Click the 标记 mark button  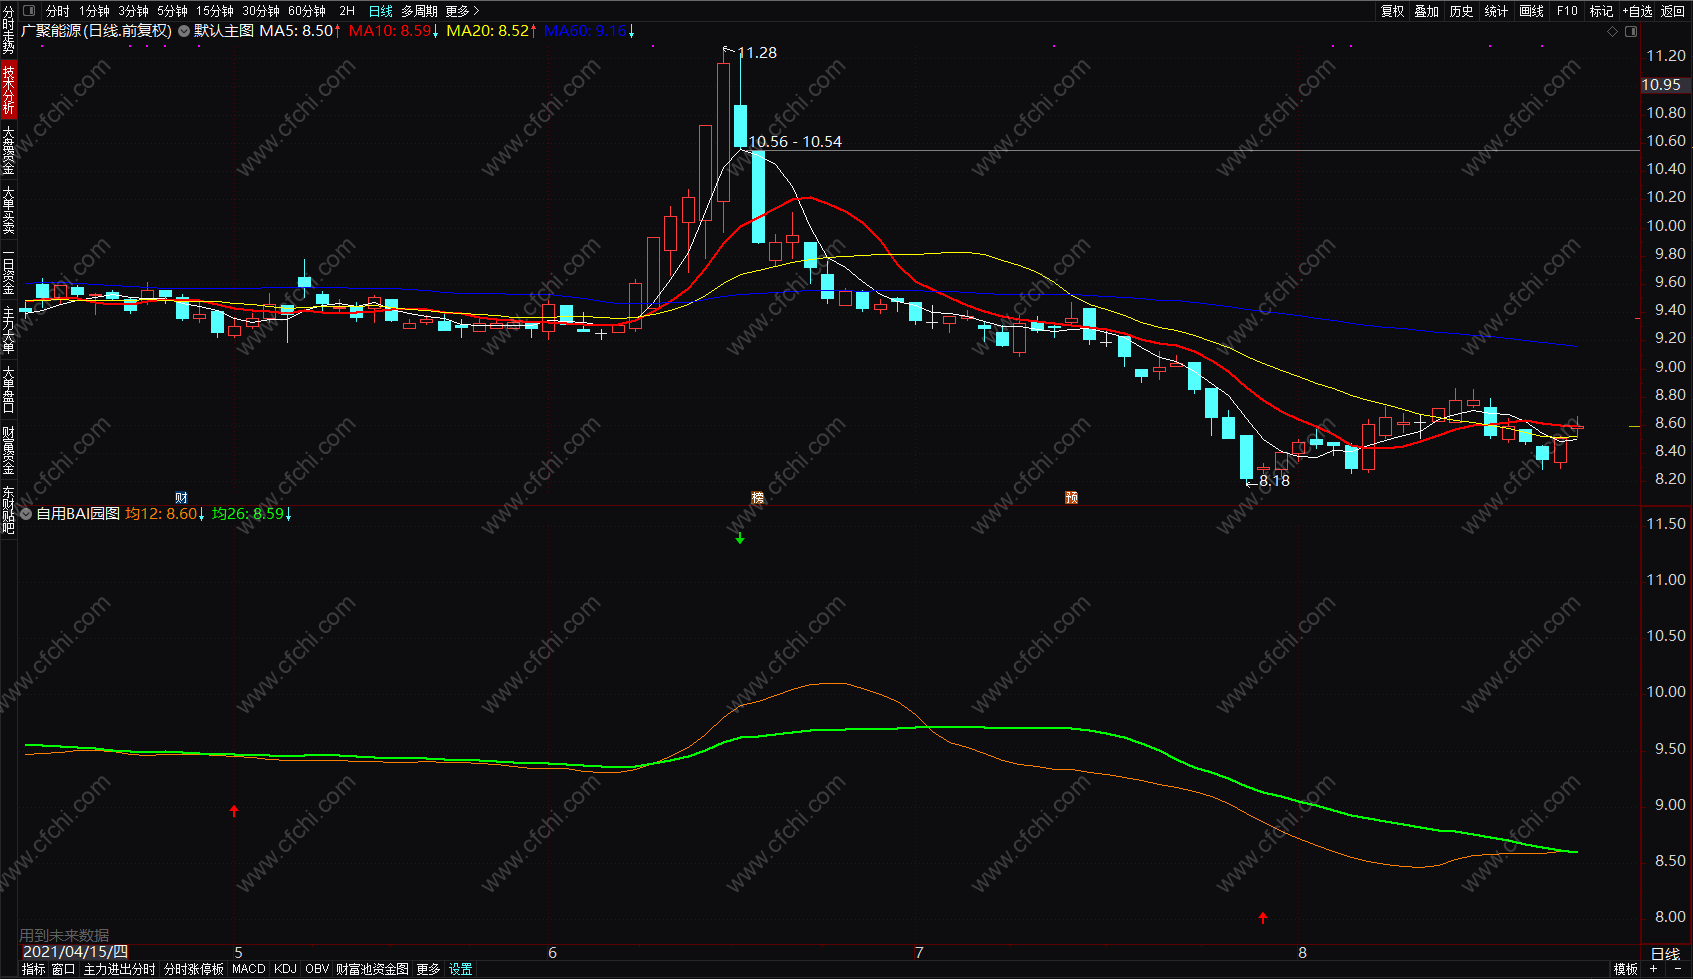[1601, 11]
